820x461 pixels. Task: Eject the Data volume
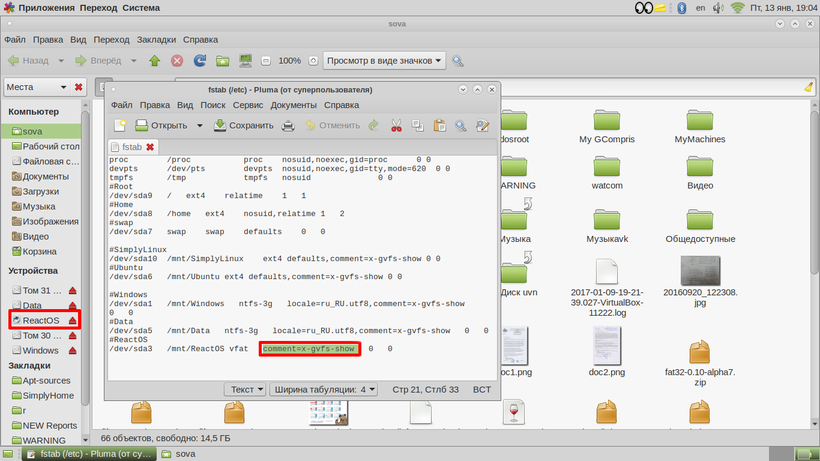73,305
